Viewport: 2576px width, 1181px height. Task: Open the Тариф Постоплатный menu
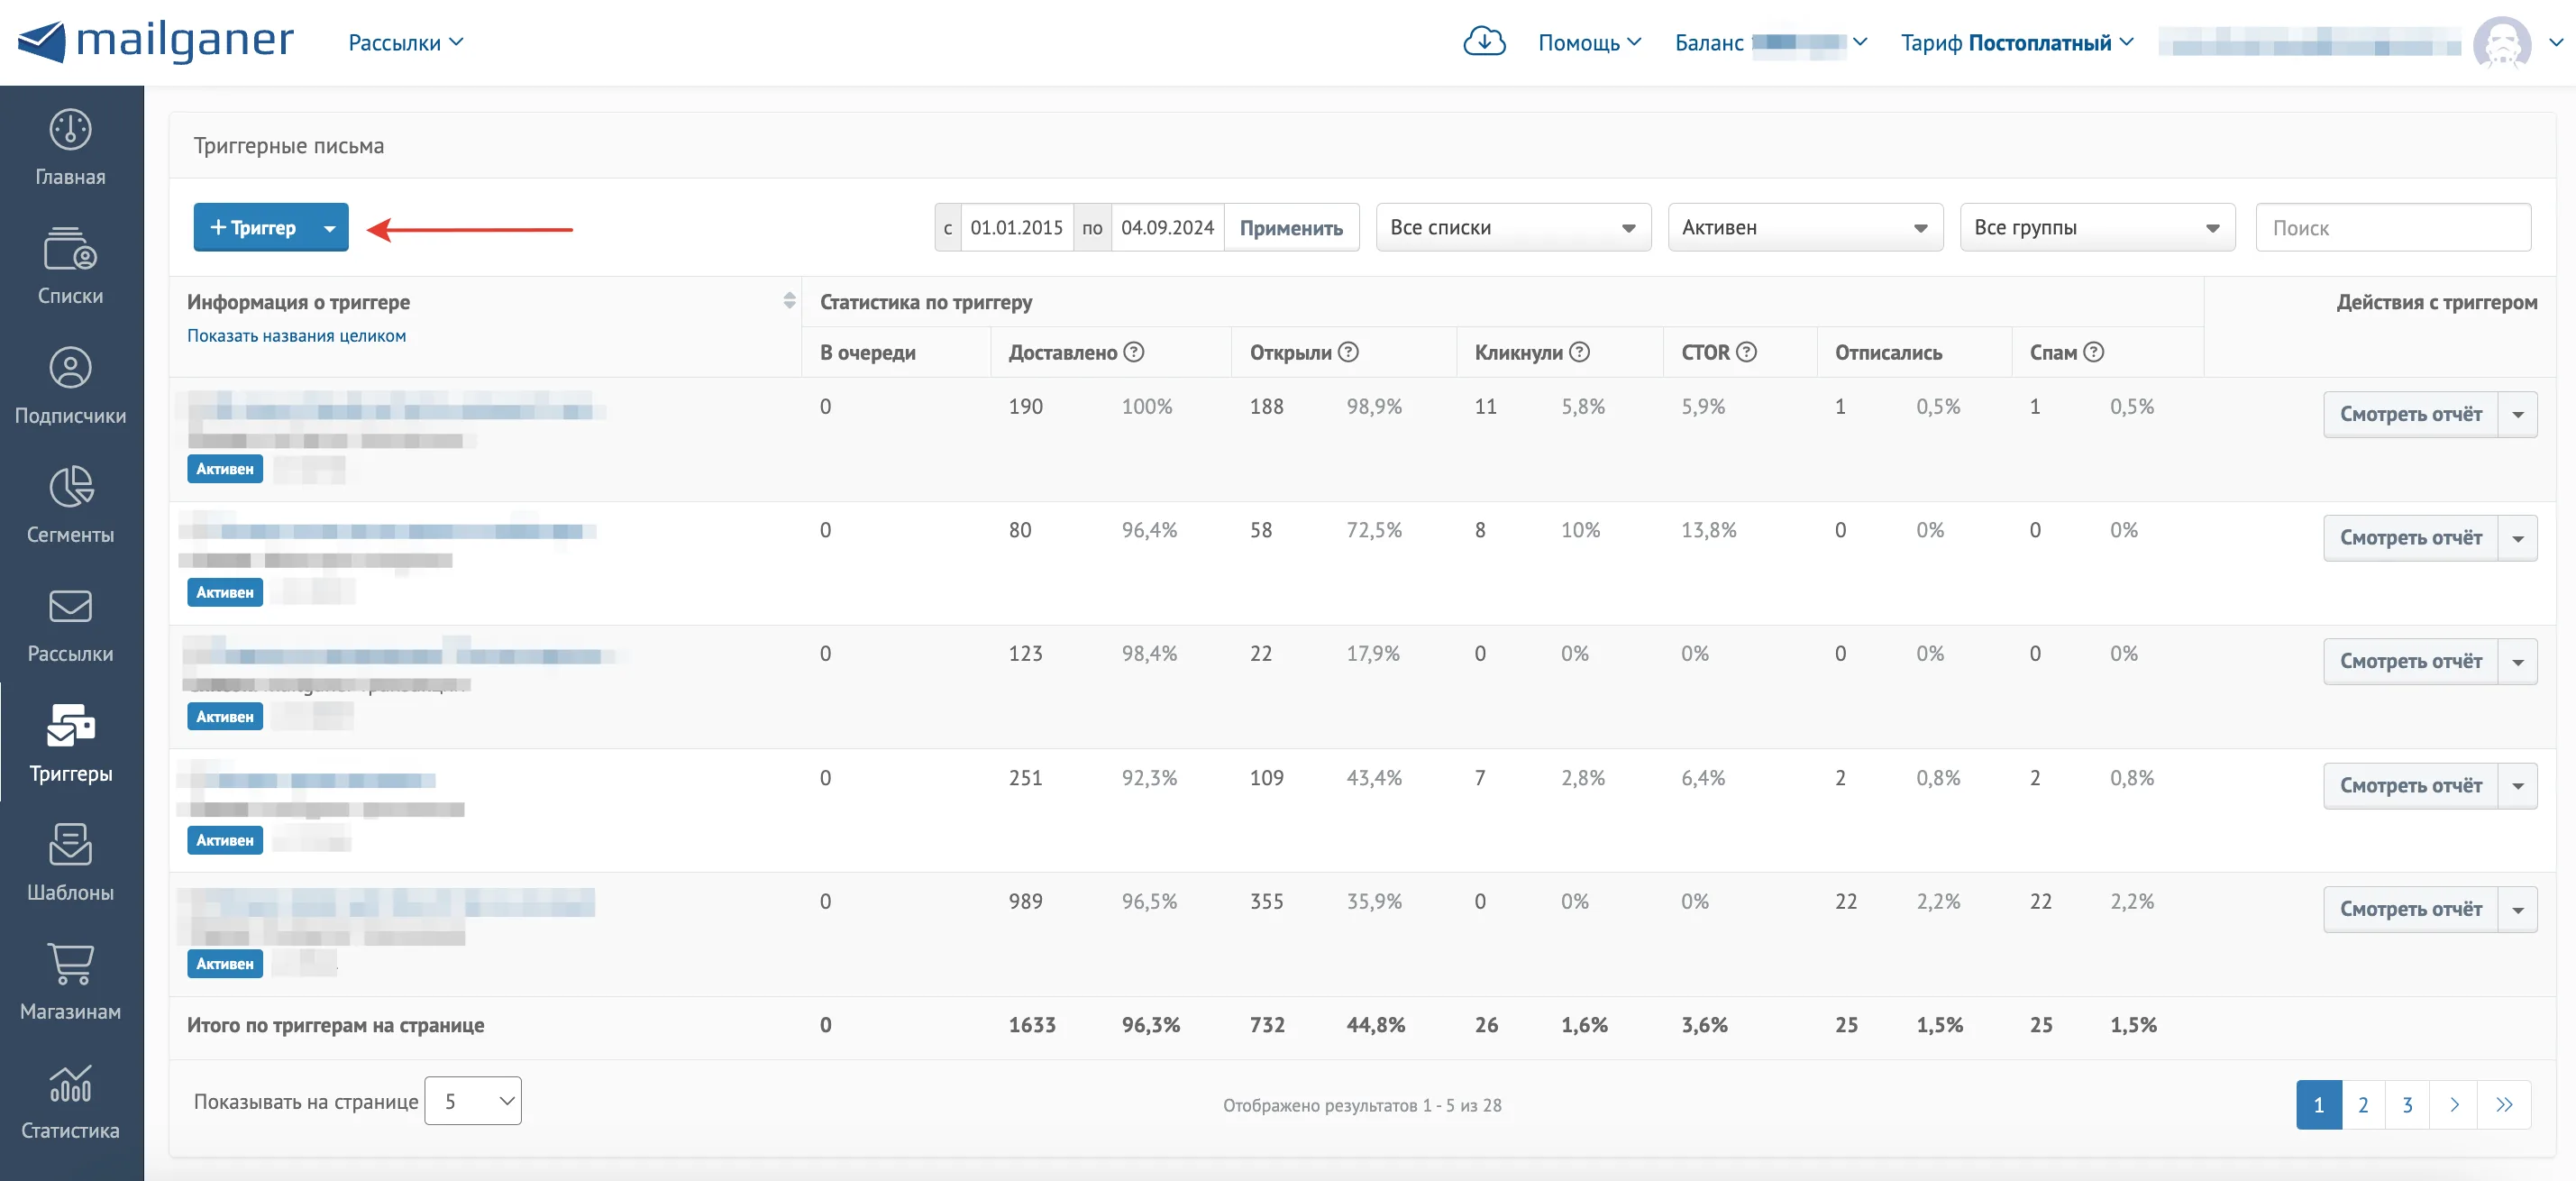pyautogui.click(x=2017, y=42)
